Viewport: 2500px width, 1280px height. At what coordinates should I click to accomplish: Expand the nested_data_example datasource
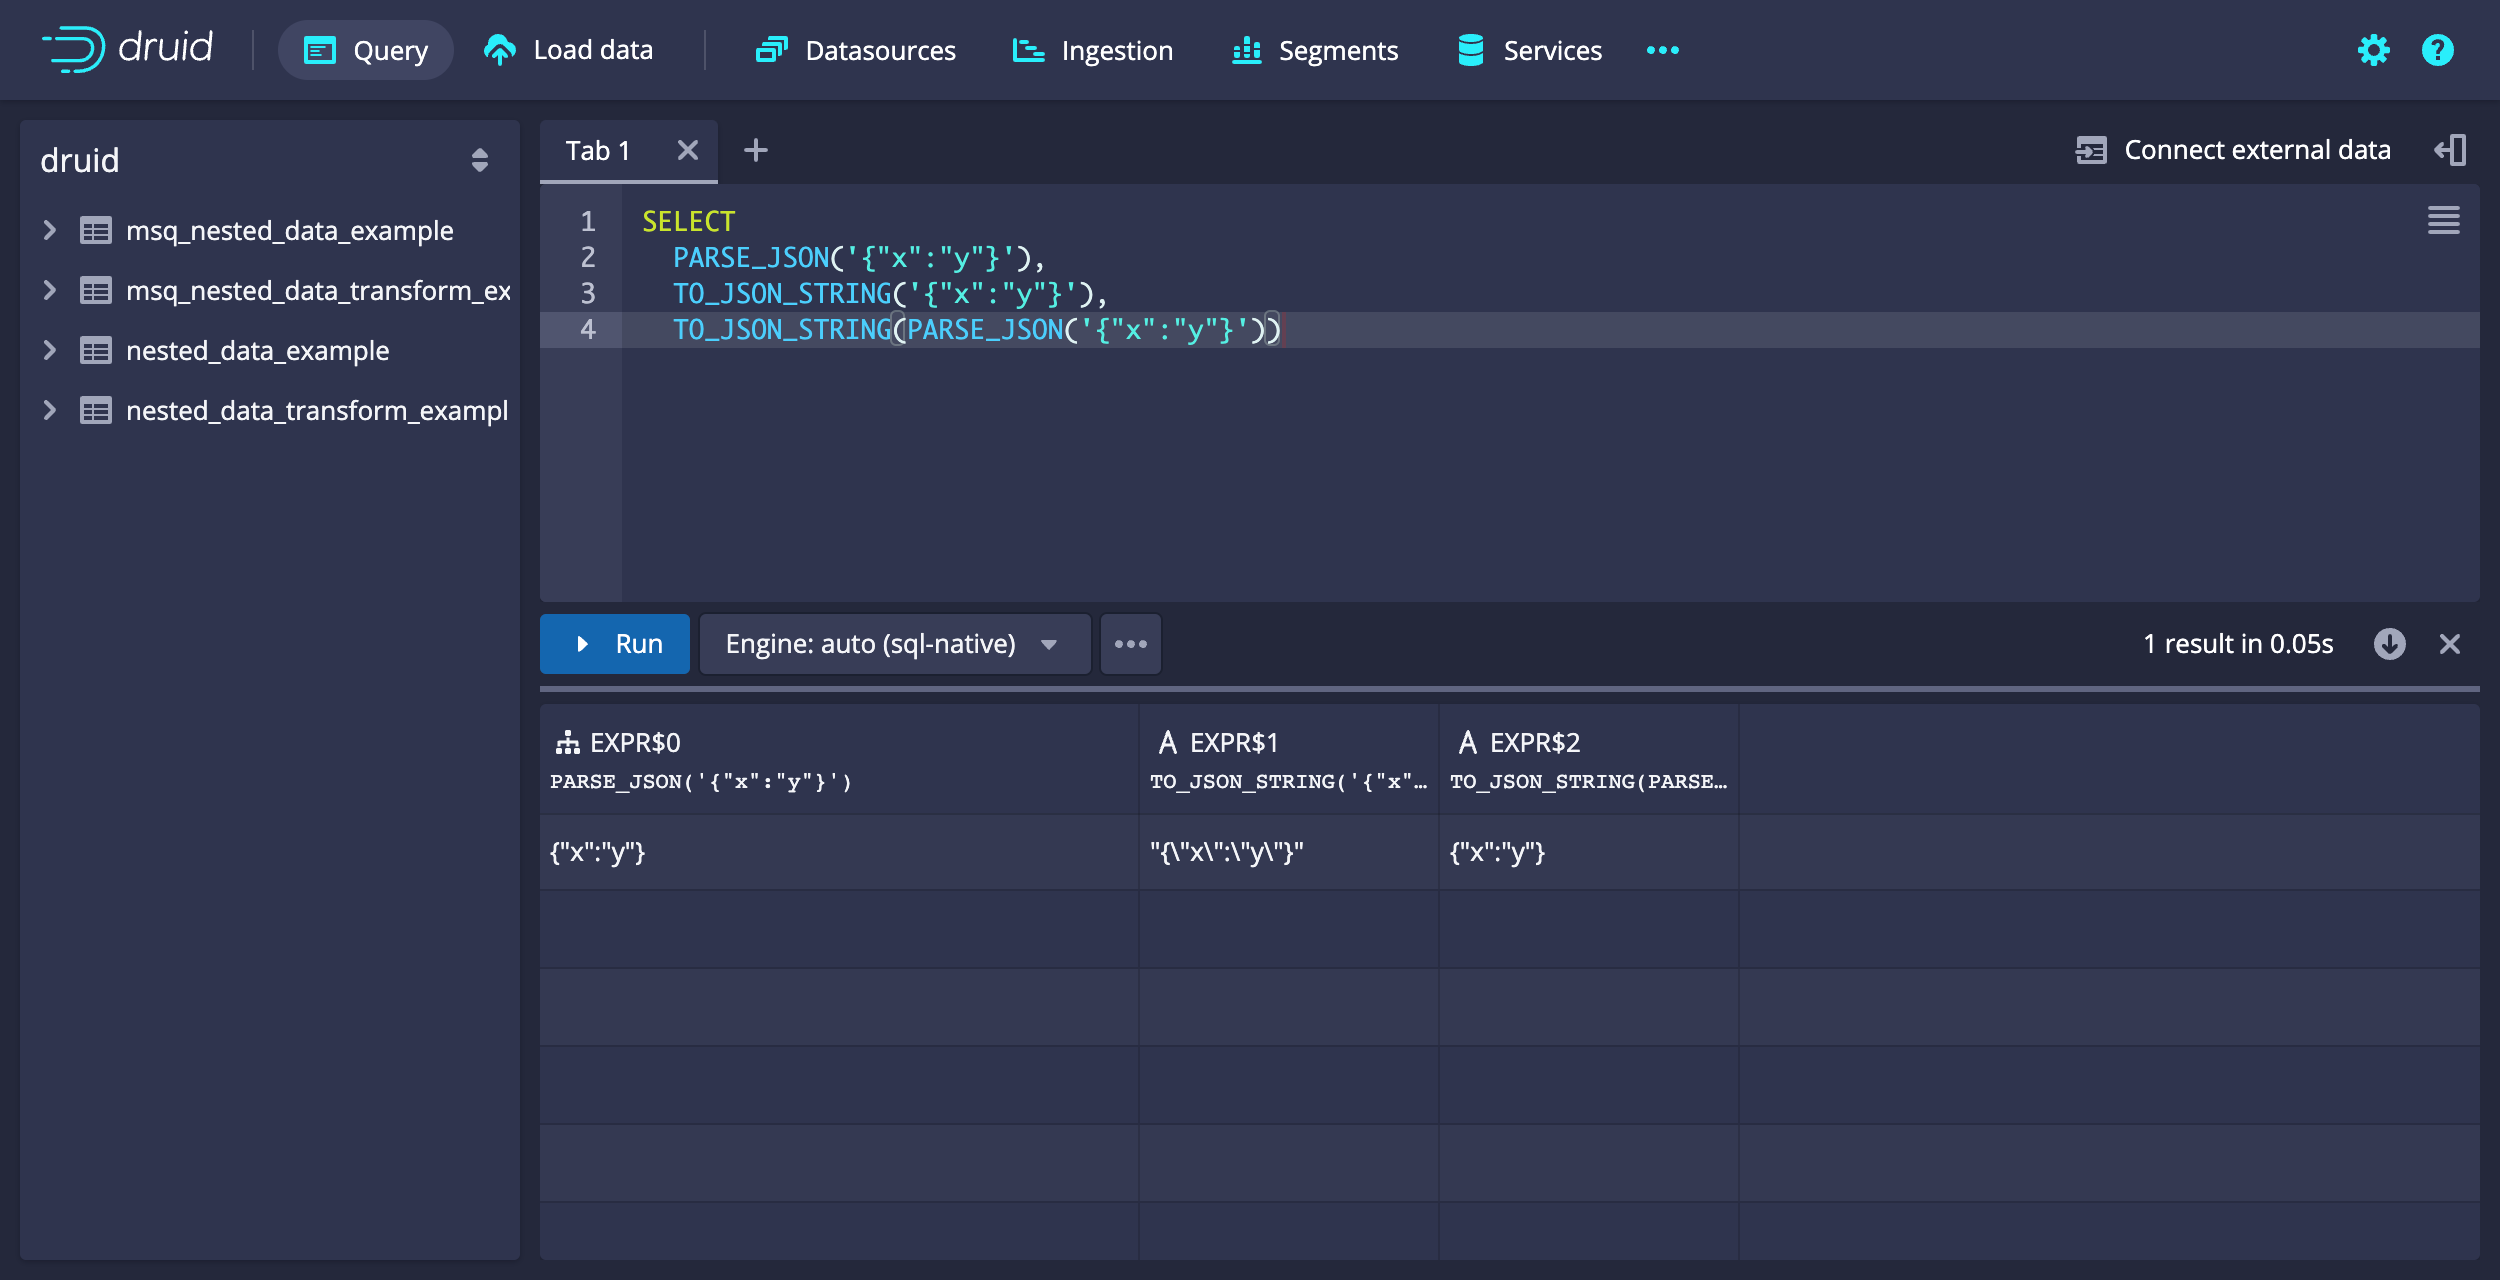[49, 350]
